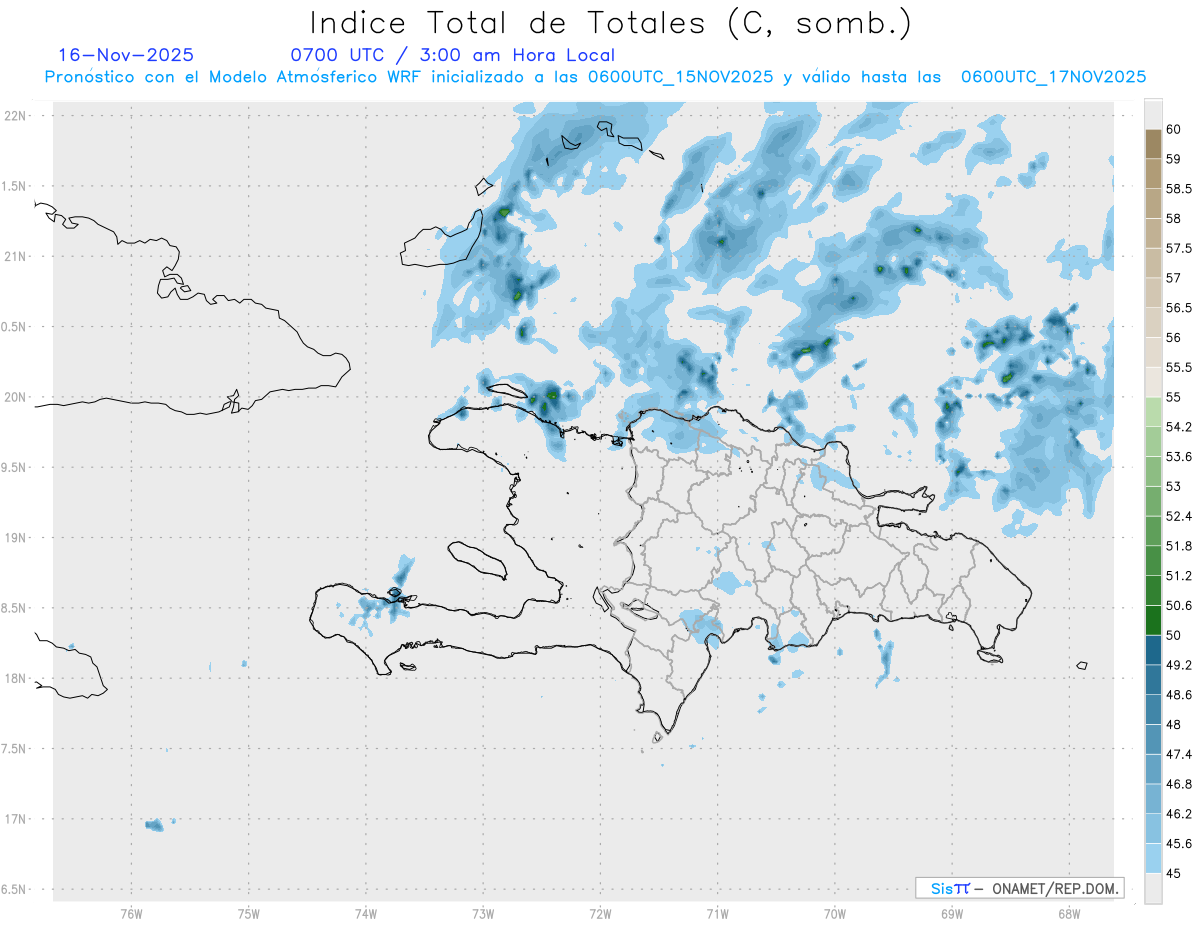Click the '57.5' colorbar value

point(1179,248)
